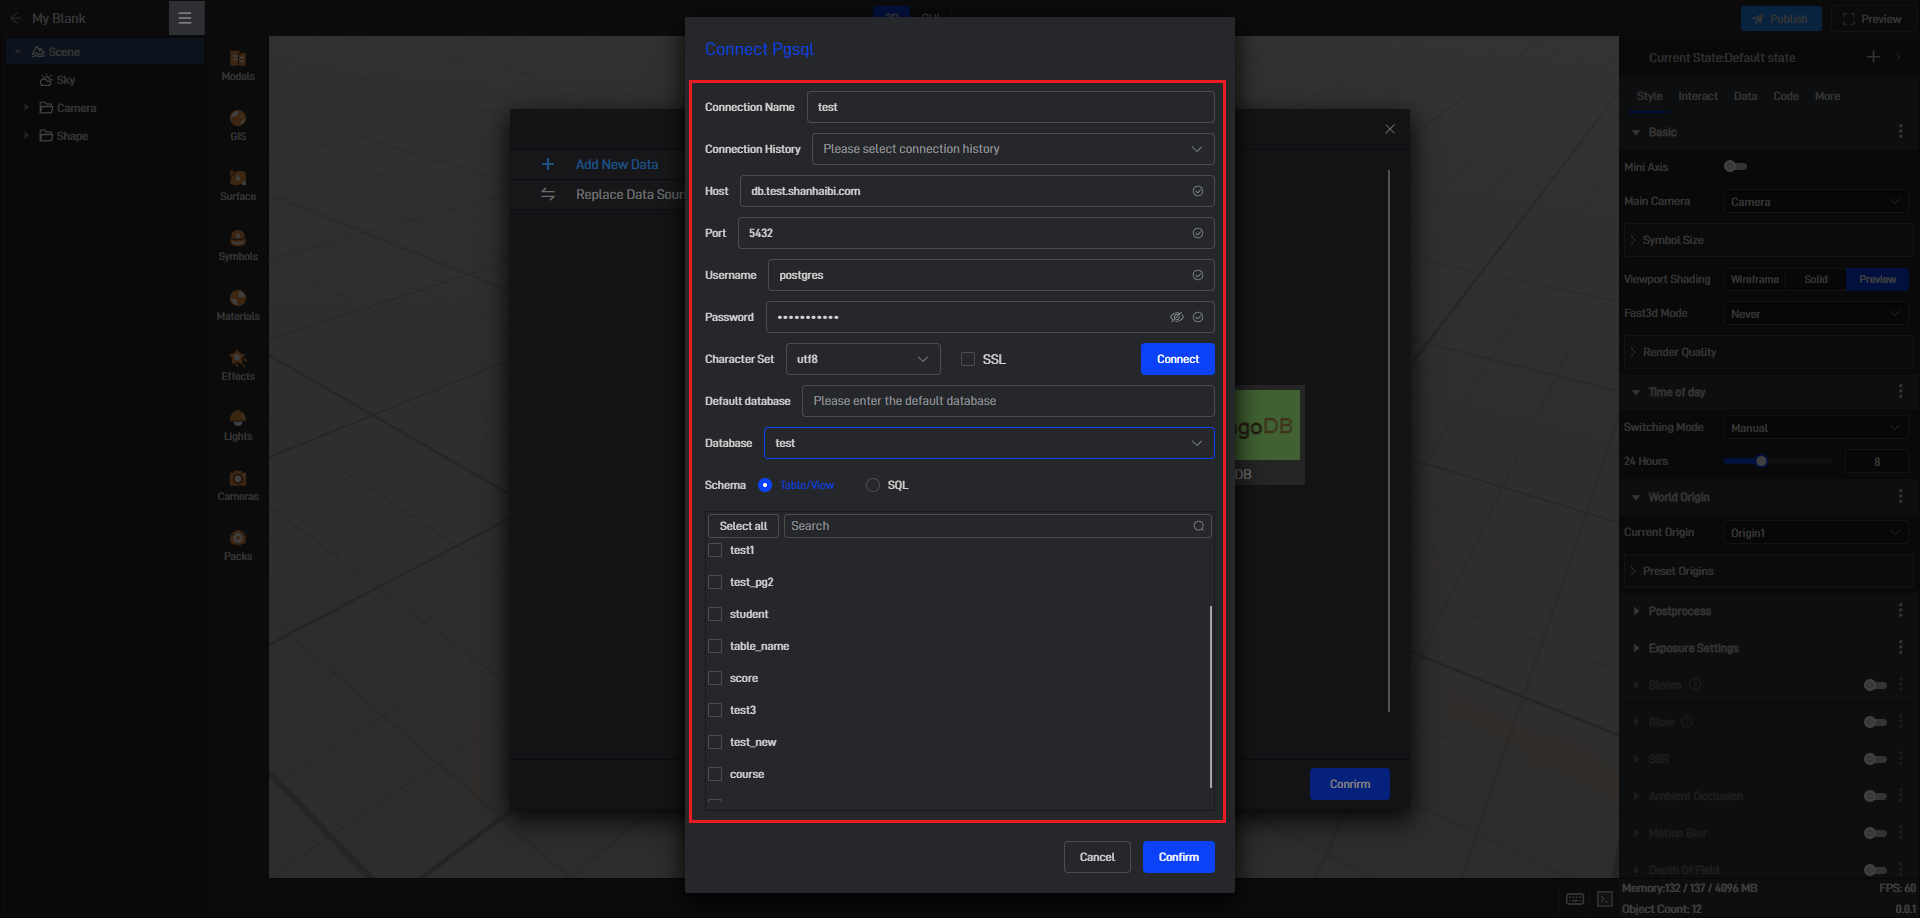Image resolution: width=1920 pixels, height=918 pixels.
Task: Open the Fast3d Mode dropdown
Action: (x=1816, y=314)
